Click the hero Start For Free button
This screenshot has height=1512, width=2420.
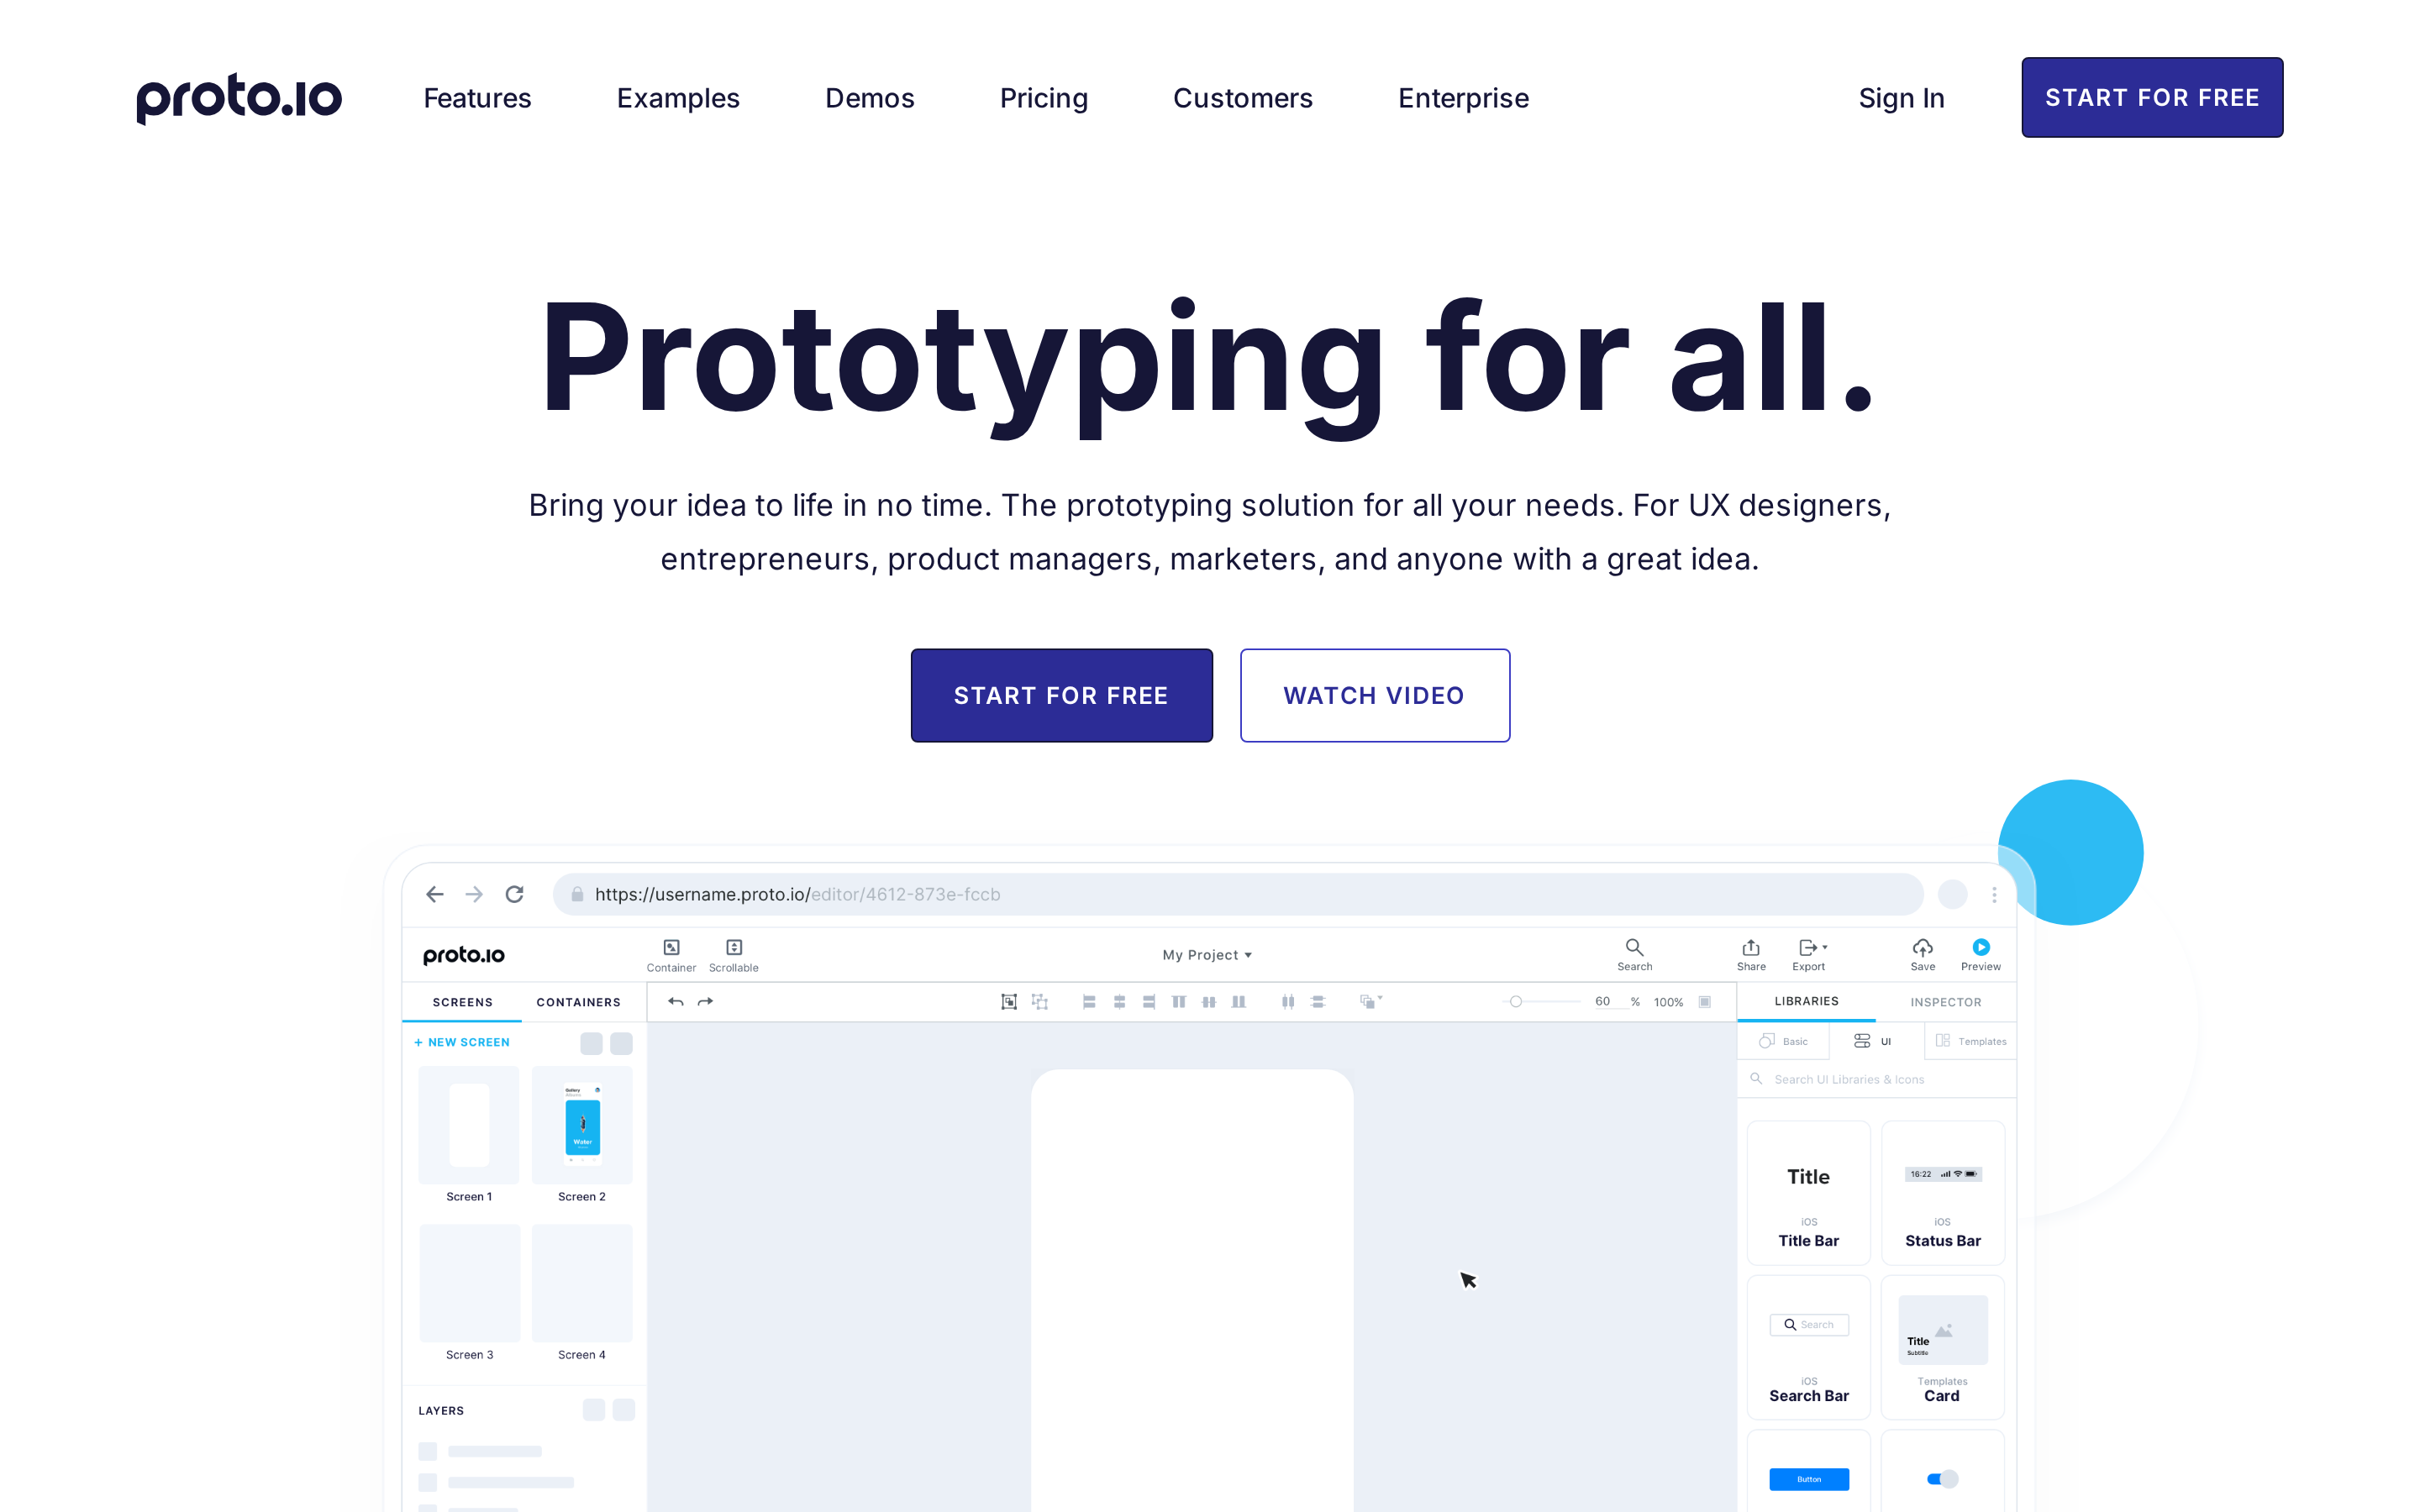[x=1061, y=695]
